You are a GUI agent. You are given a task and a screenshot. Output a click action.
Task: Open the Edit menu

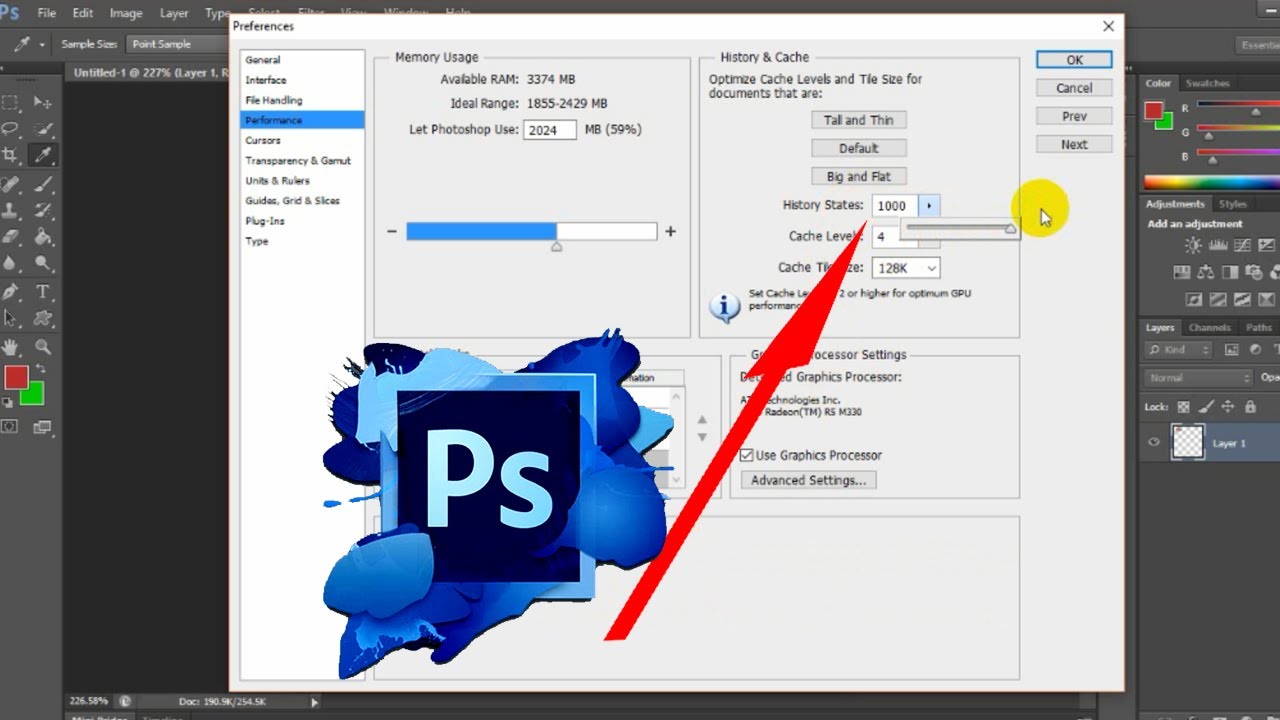83,14
